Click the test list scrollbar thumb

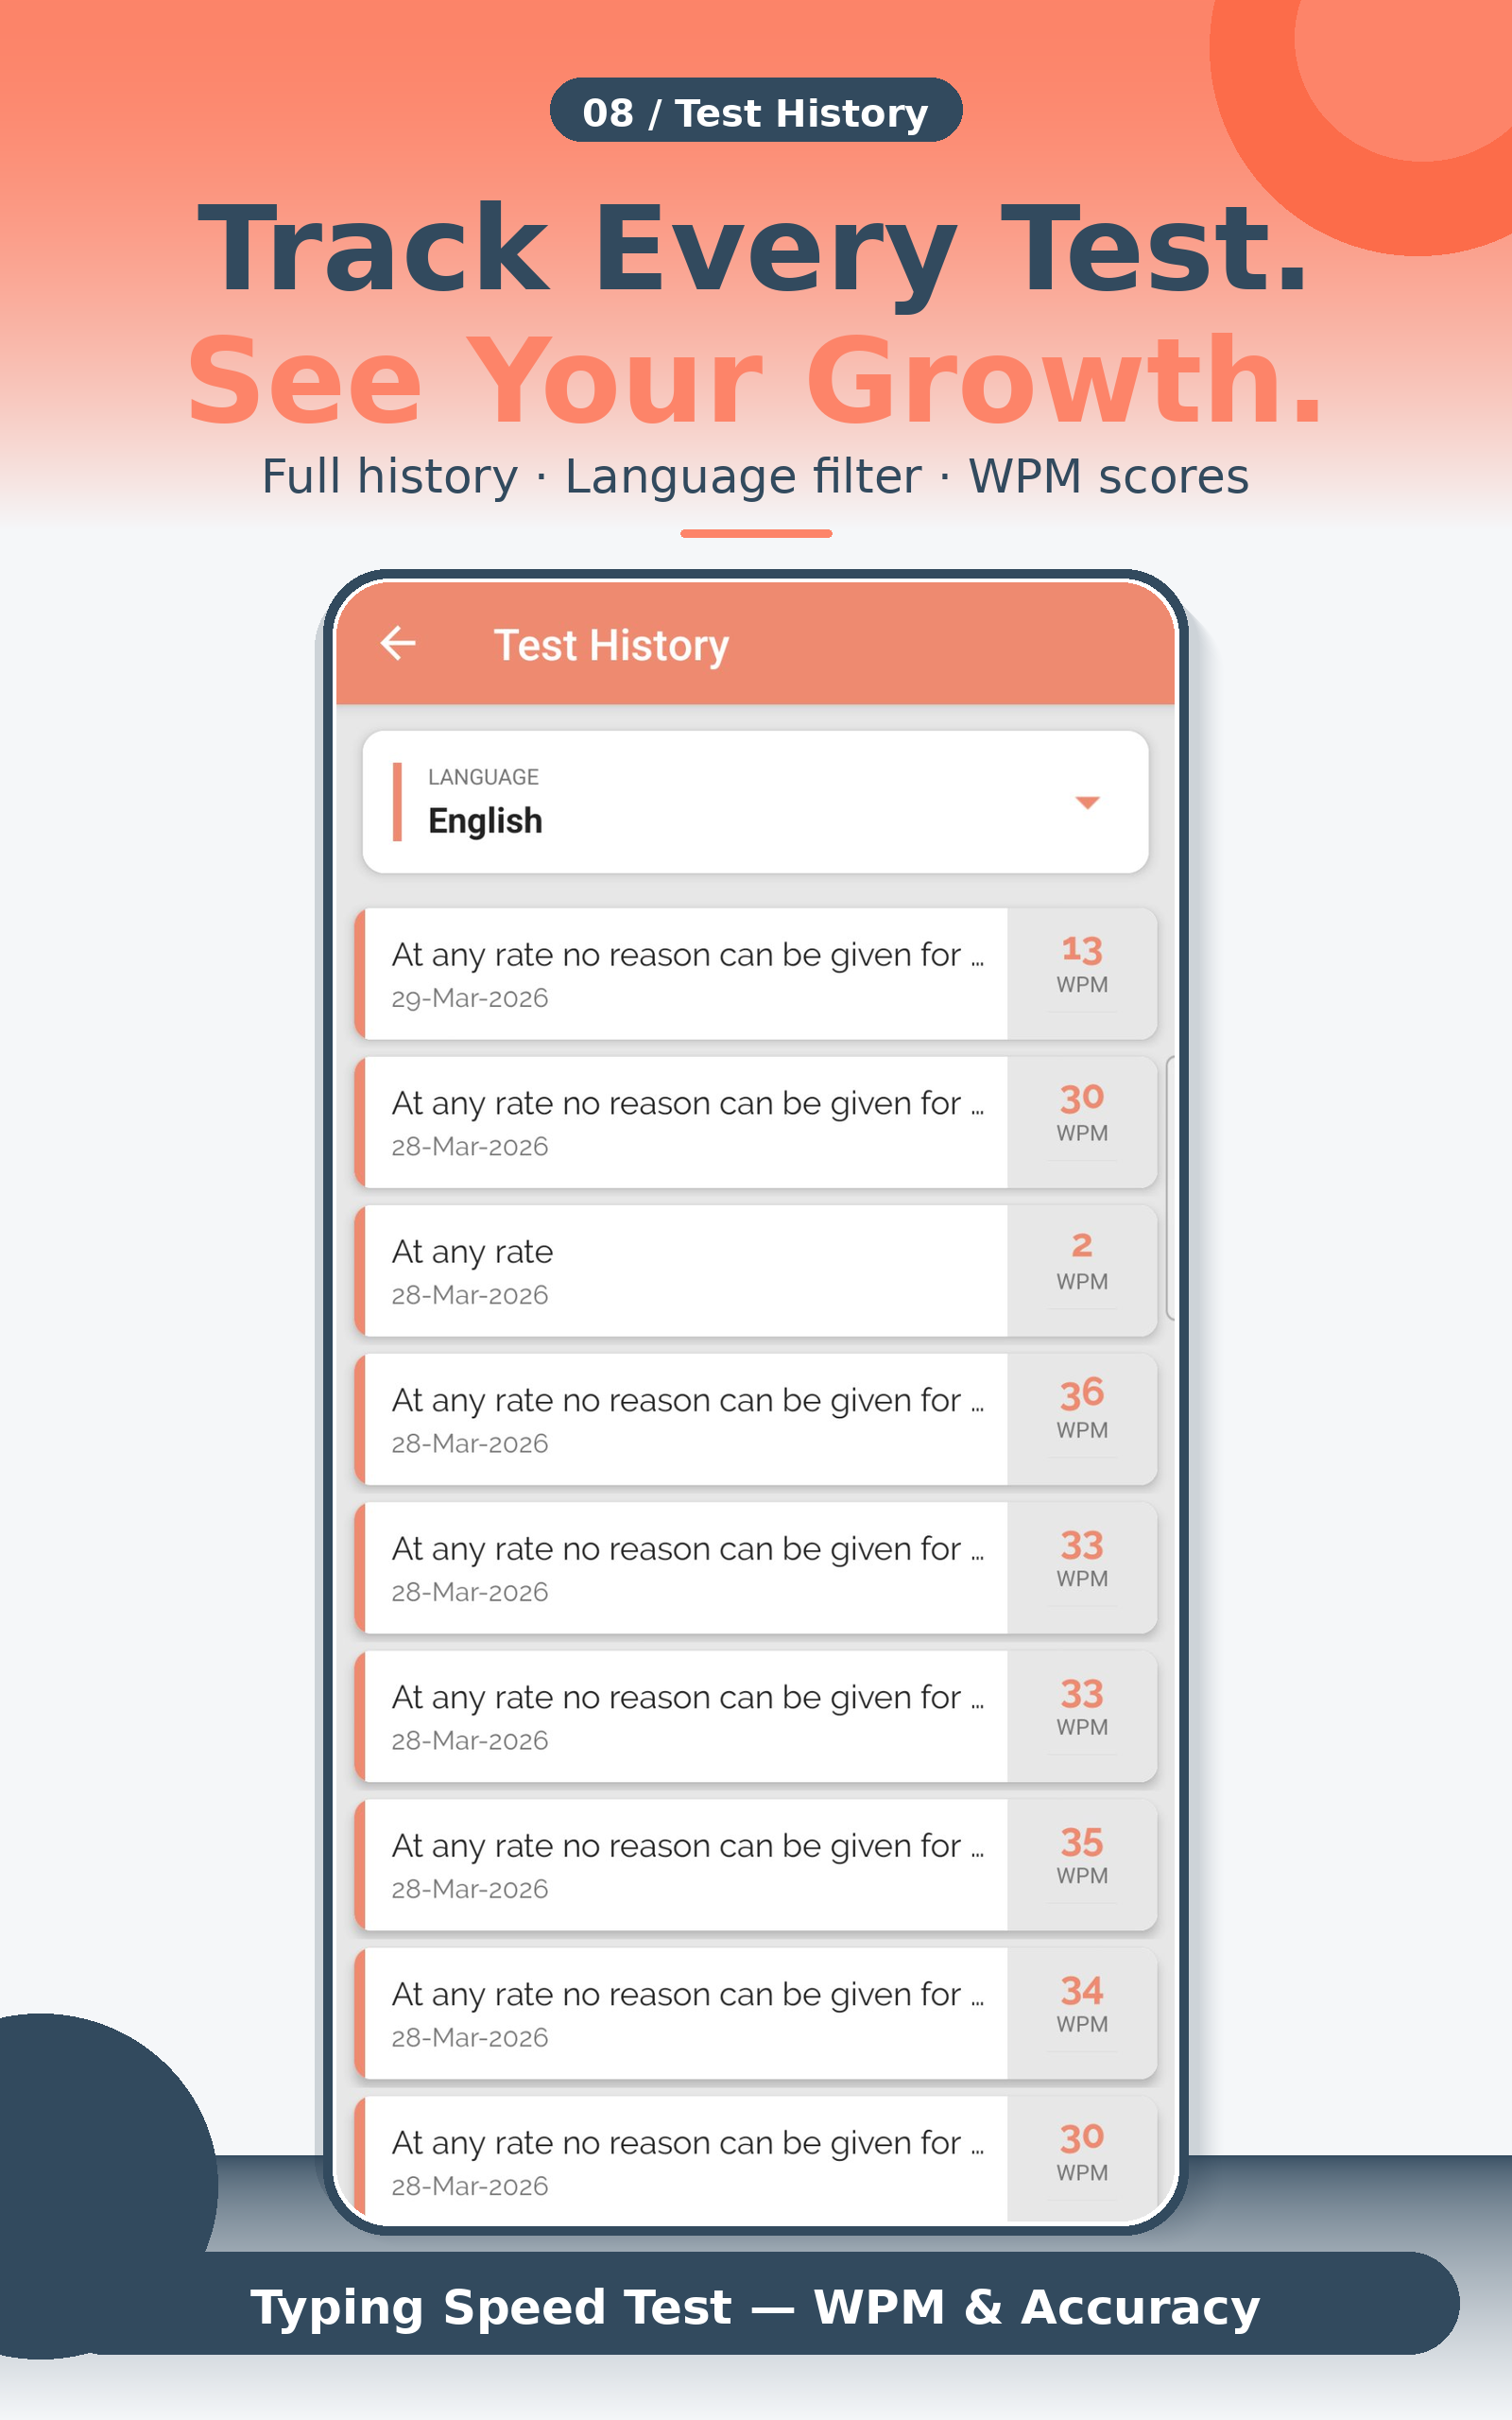[x=1170, y=1187]
